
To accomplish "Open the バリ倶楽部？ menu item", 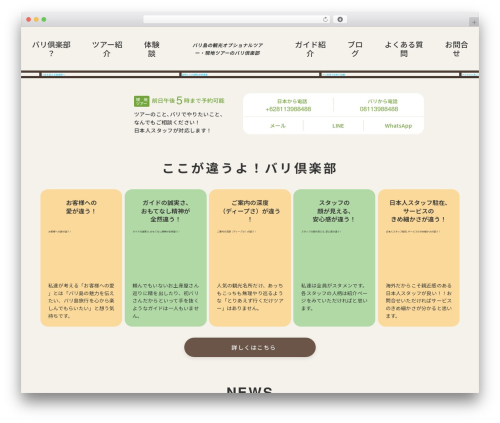I will (51, 49).
